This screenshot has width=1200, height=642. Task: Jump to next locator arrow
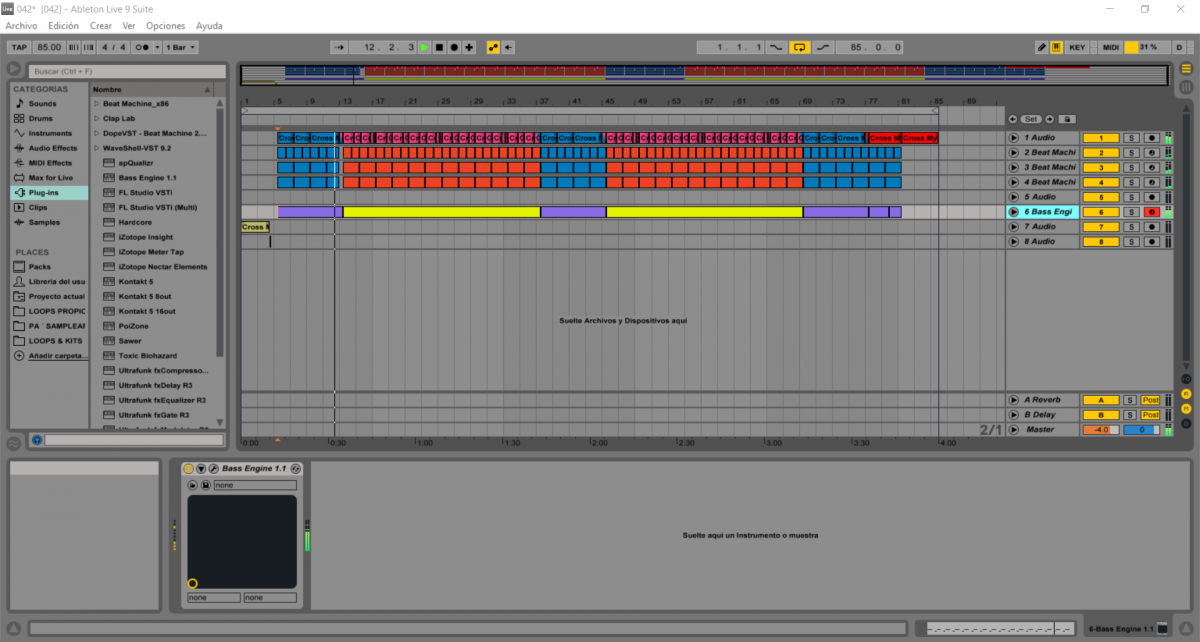(1049, 119)
